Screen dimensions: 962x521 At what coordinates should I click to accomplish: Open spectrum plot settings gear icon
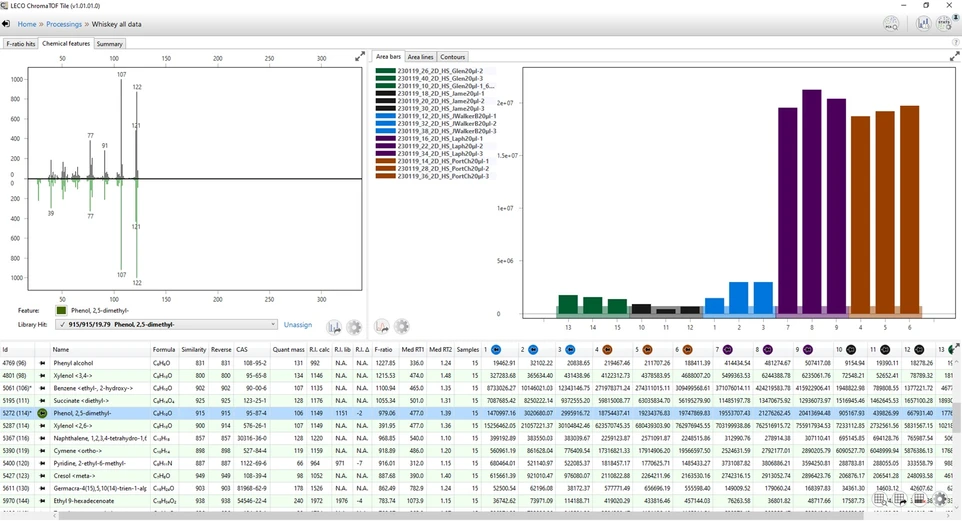tap(355, 327)
